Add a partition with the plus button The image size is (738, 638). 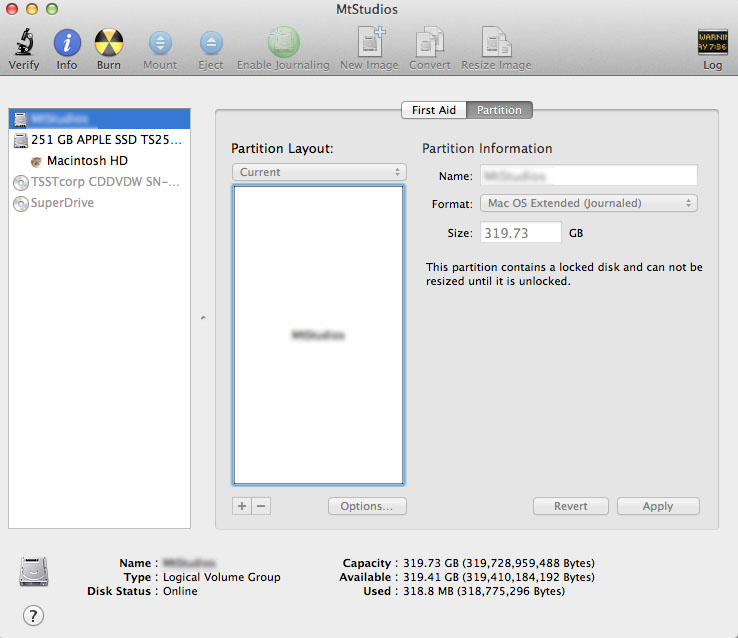point(242,506)
